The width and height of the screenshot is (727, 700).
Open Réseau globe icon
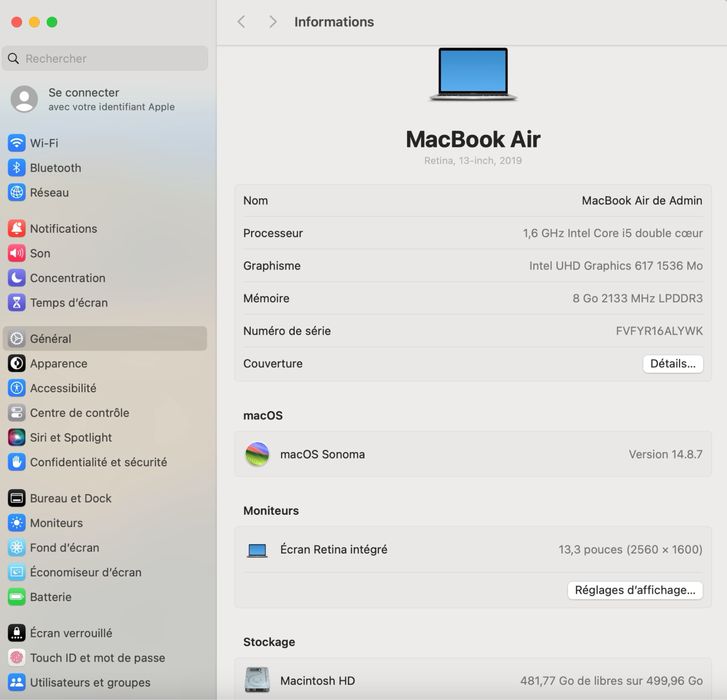click(x=17, y=192)
